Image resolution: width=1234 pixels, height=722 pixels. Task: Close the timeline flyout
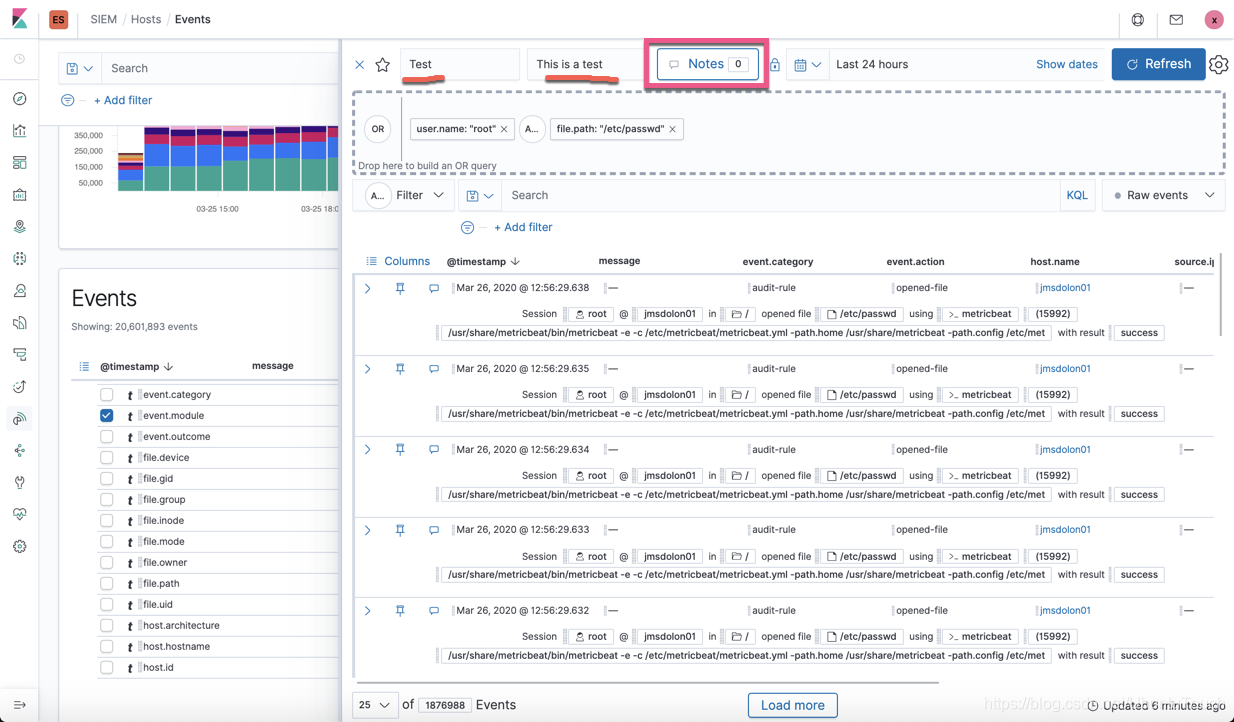pyautogui.click(x=360, y=65)
